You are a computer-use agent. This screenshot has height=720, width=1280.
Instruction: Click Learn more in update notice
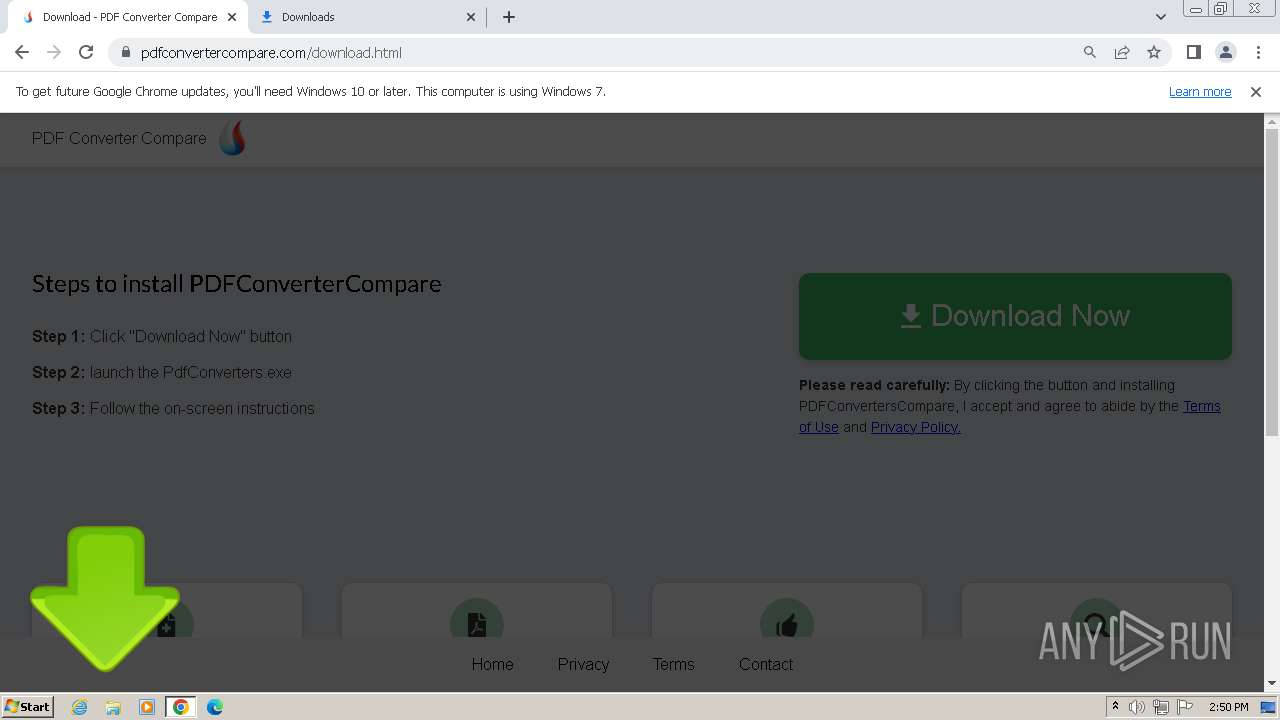tap(1200, 91)
